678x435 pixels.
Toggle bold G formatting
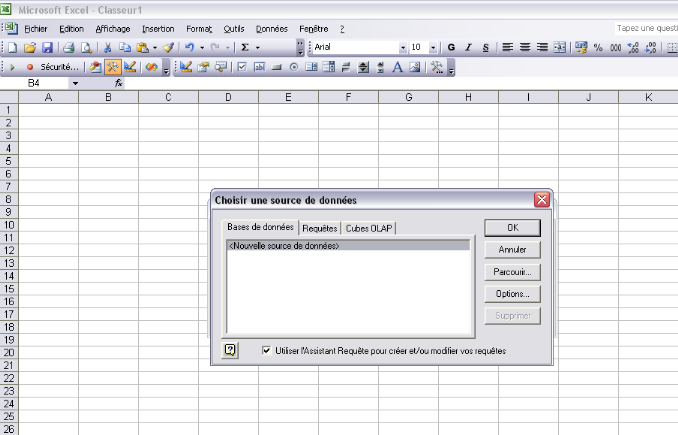pos(451,48)
